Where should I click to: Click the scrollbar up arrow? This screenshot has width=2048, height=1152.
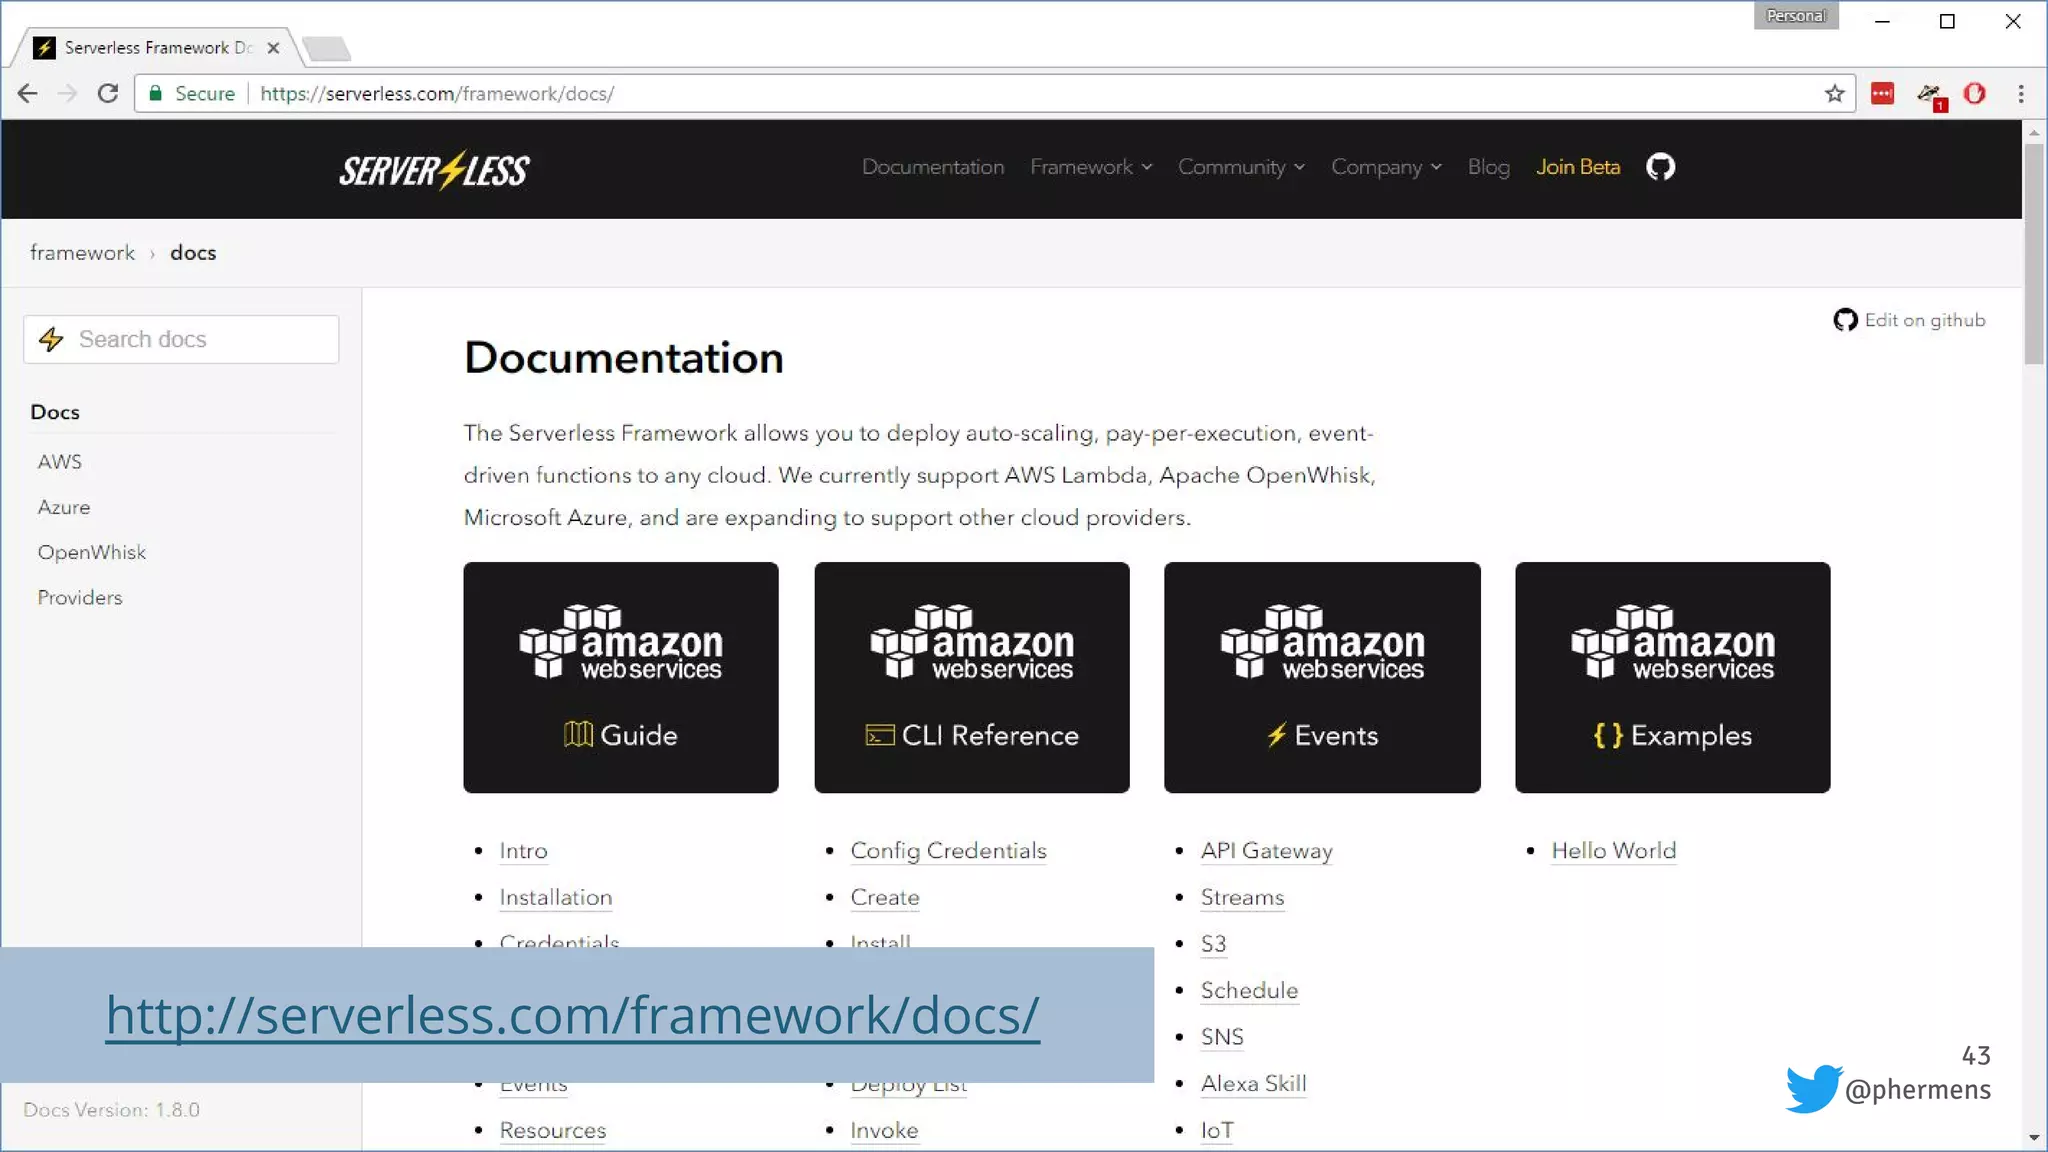click(2034, 132)
